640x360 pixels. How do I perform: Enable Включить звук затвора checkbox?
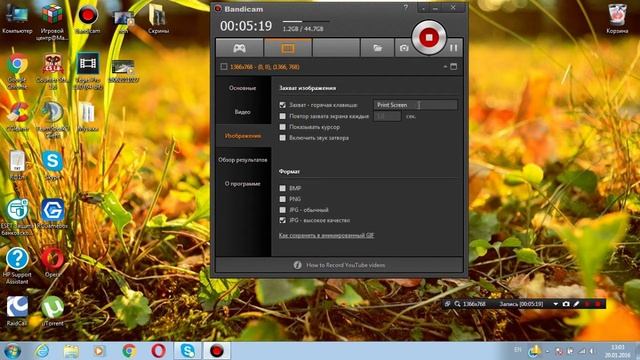(x=282, y=138)
